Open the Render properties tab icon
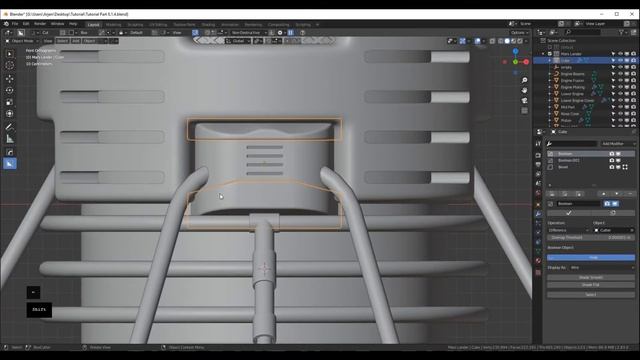 [x=538, y=155]
